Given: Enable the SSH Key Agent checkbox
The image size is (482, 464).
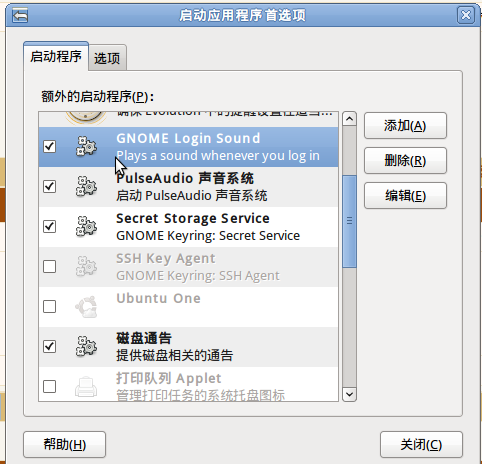Looking at the screenshot, I should click(x=49, y=266).
